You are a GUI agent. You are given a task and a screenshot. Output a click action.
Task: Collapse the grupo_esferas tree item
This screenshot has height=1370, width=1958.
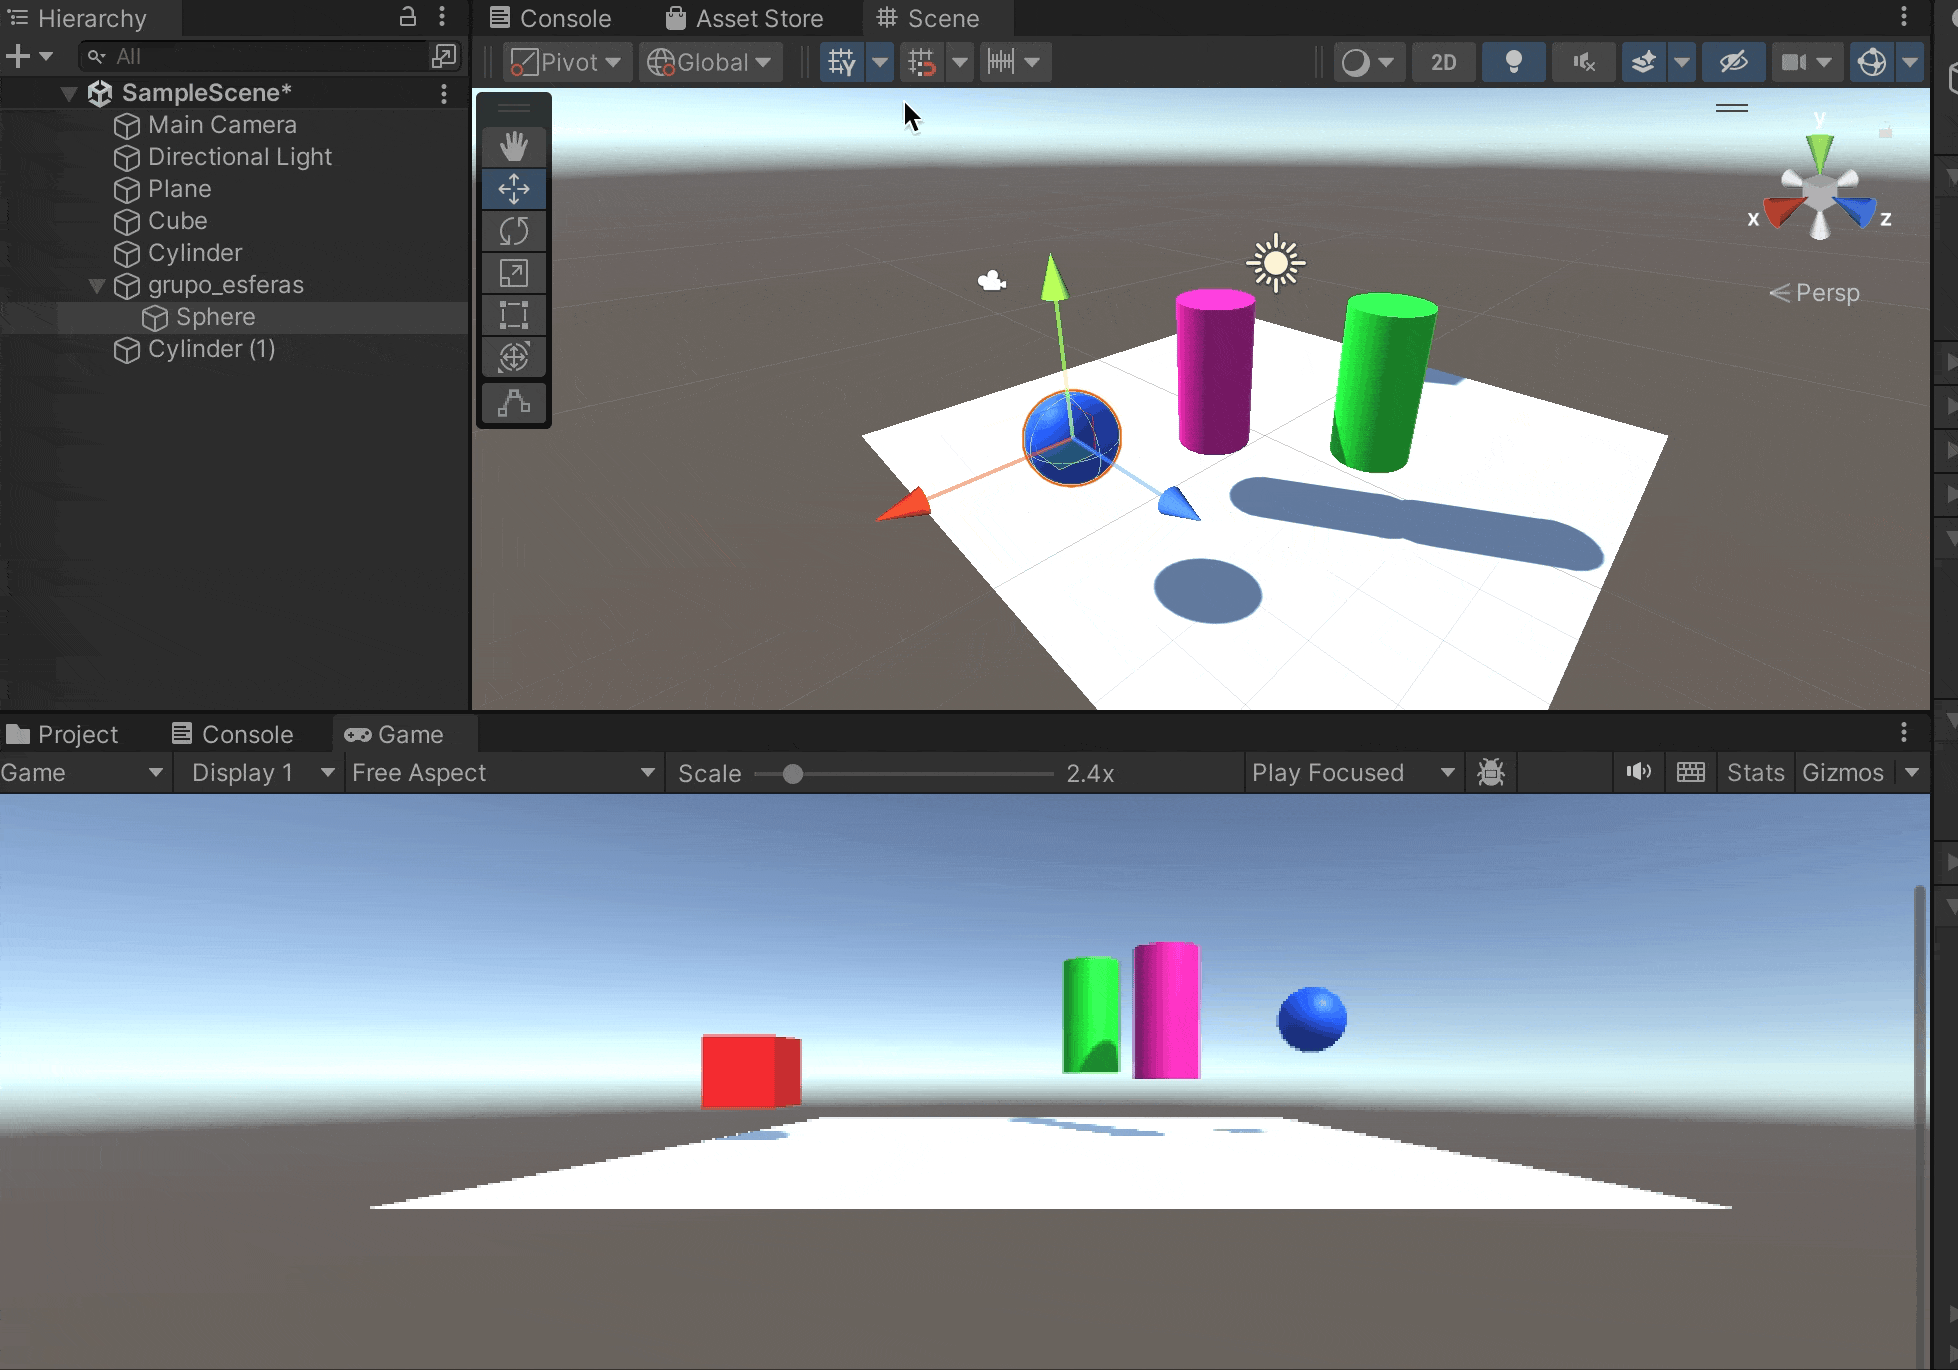pos(97,285)
